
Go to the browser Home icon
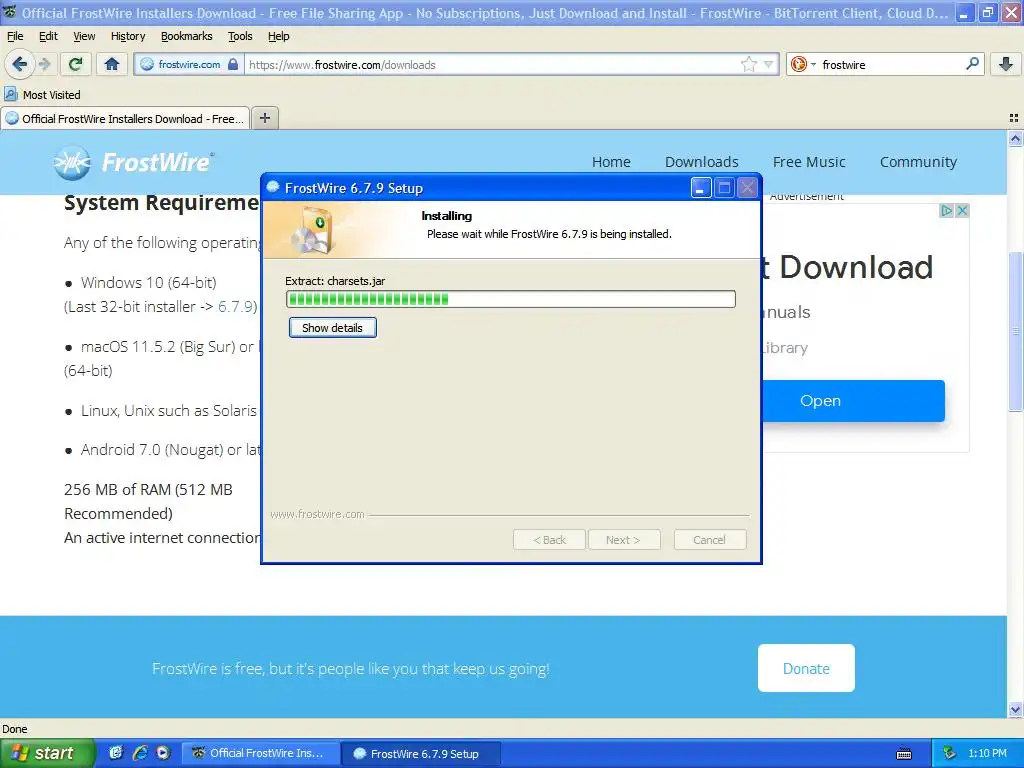point(112,64)
